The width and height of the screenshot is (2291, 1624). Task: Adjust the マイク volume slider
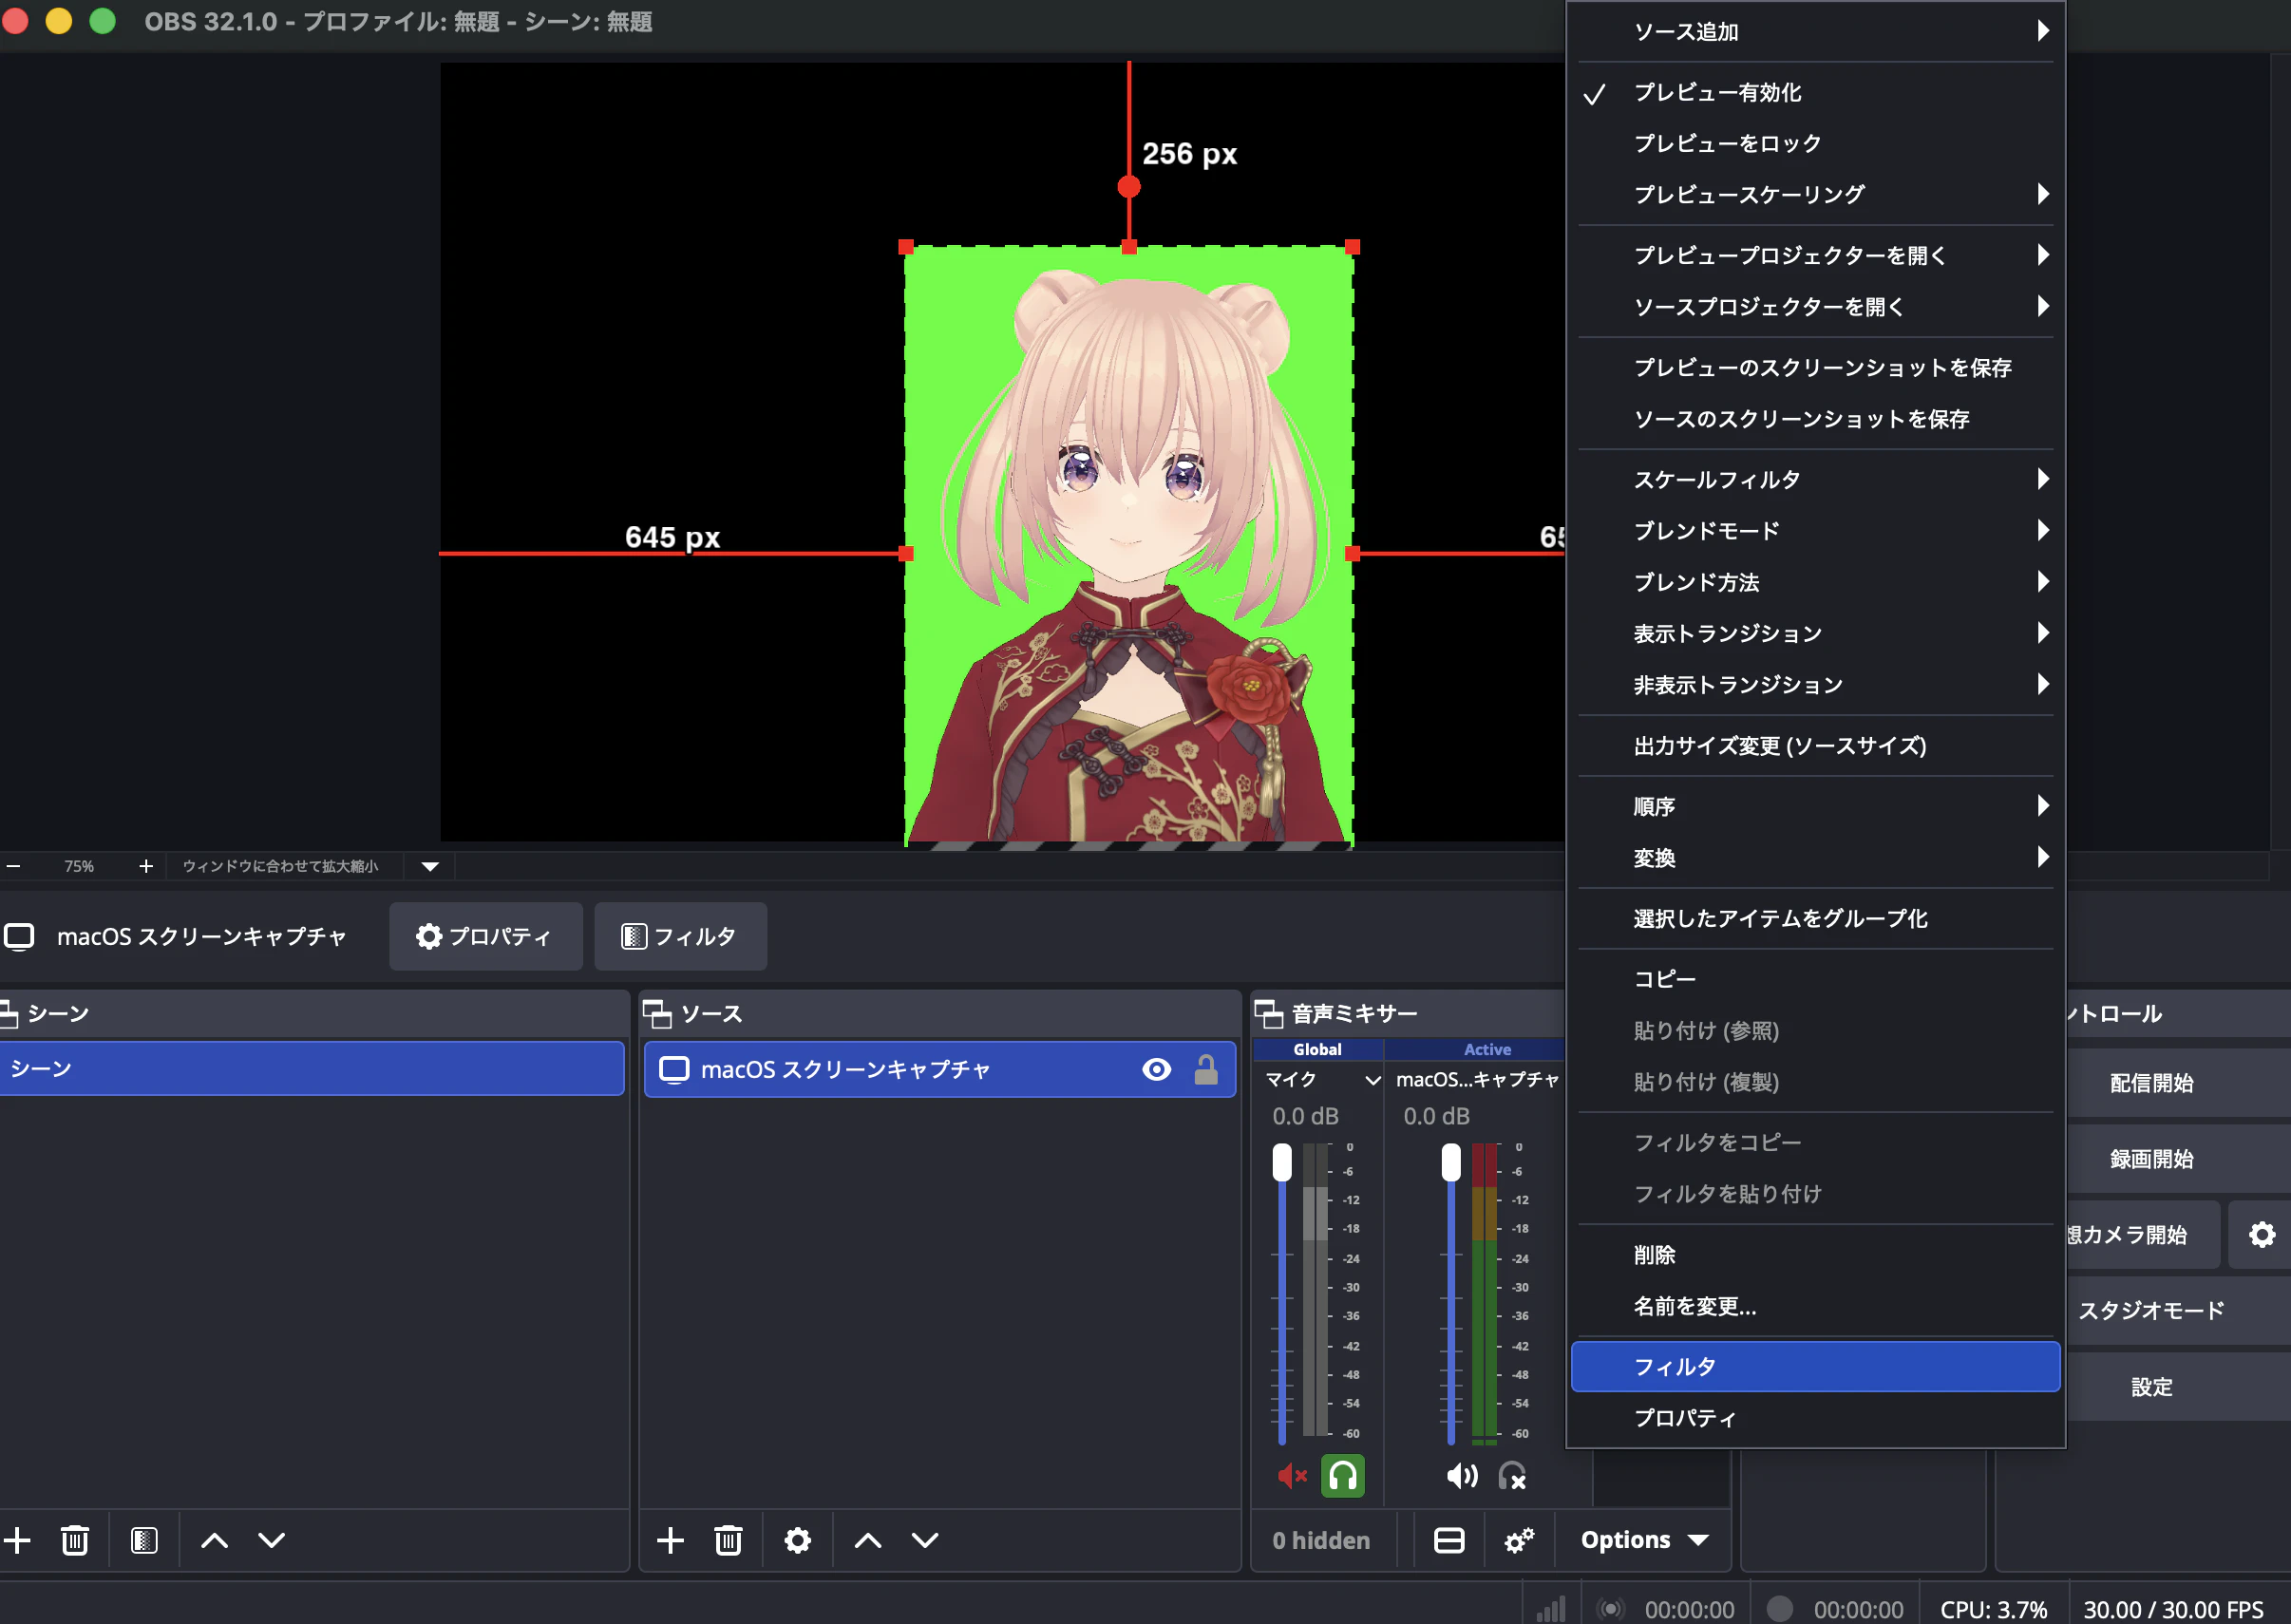(1281, 1163)
